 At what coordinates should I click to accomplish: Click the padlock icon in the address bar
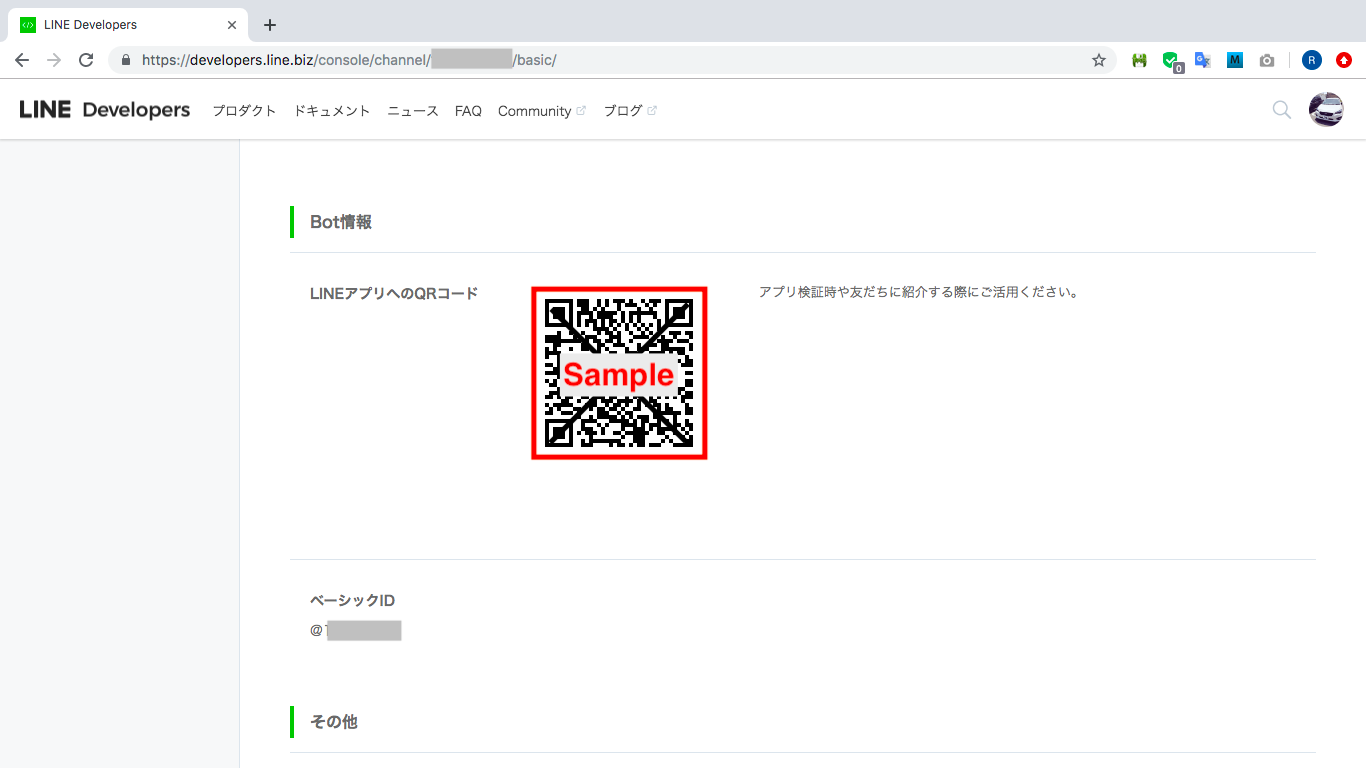click(x=125, y=60)
